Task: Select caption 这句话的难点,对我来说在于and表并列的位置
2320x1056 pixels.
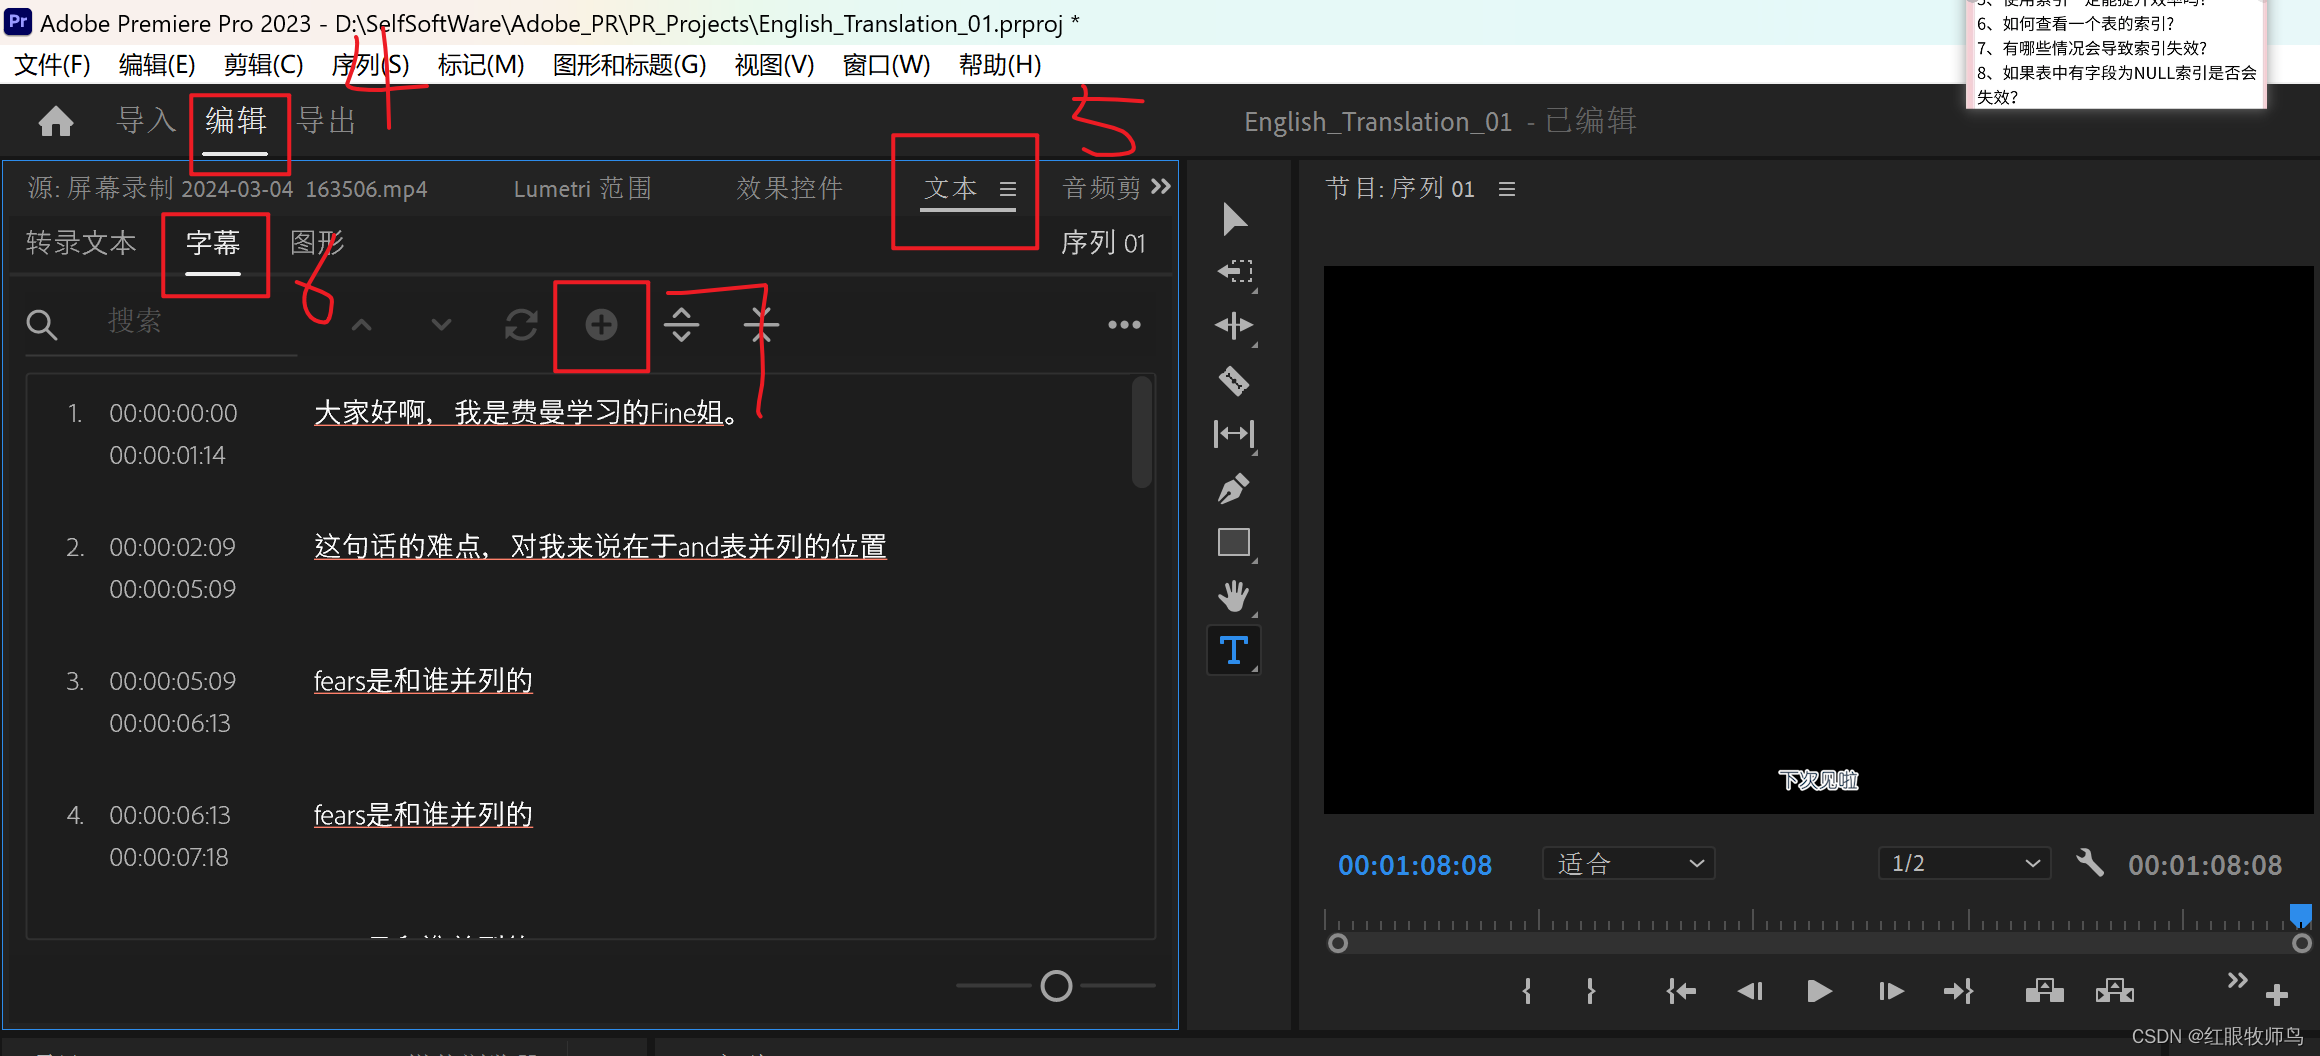Action: [x=600, y=547]
